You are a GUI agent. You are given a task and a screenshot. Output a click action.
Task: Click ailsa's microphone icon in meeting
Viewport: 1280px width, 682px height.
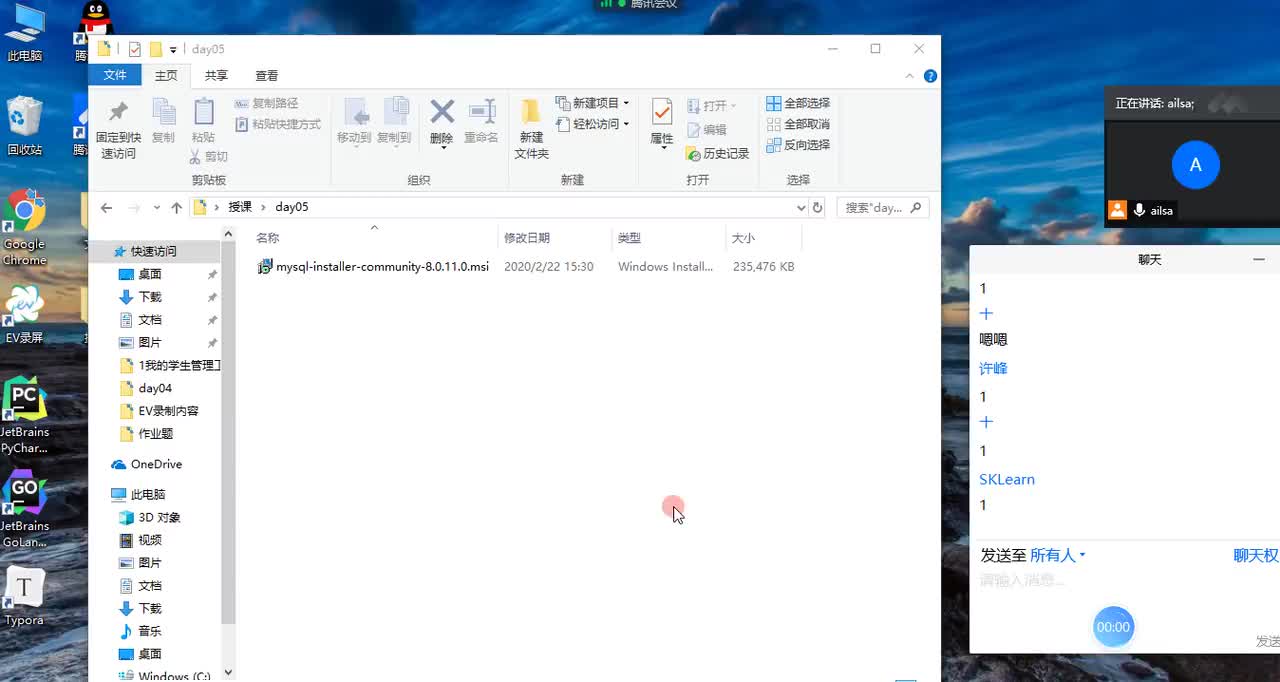[1139, 211]
